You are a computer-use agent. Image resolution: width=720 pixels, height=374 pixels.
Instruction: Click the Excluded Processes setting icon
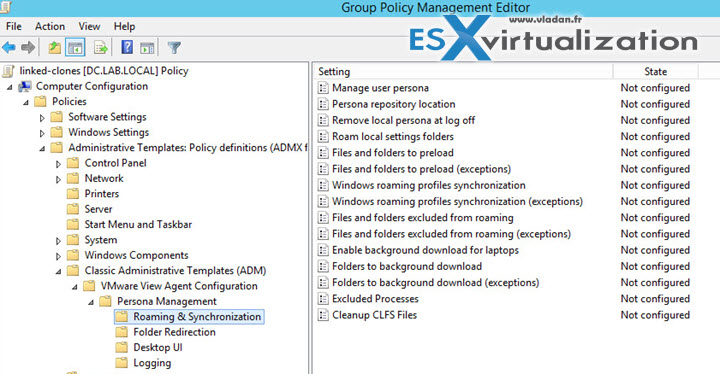(x=323, y=299)
